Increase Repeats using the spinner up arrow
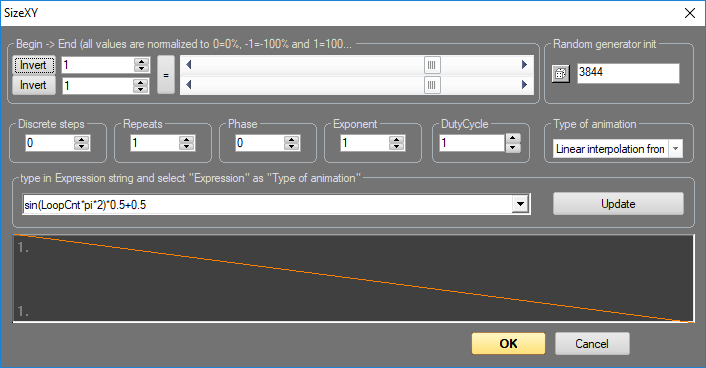 pyautogui.click(x=186, y=140)
